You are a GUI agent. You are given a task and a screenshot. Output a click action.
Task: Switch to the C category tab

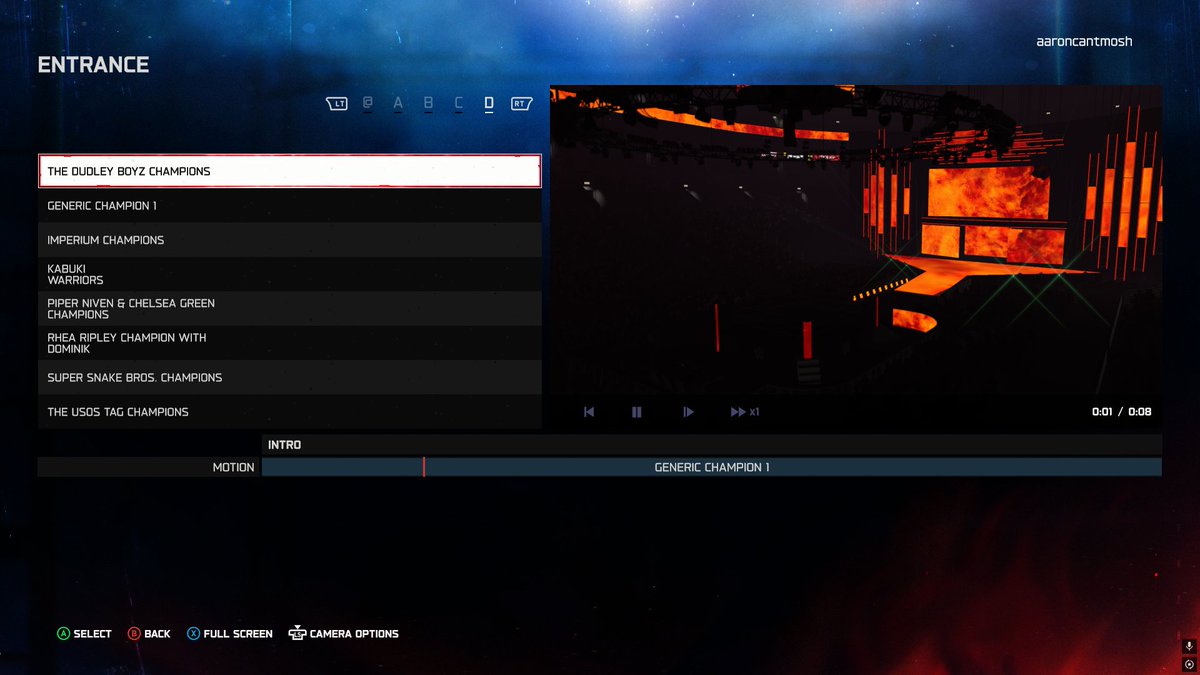[459, 103]
